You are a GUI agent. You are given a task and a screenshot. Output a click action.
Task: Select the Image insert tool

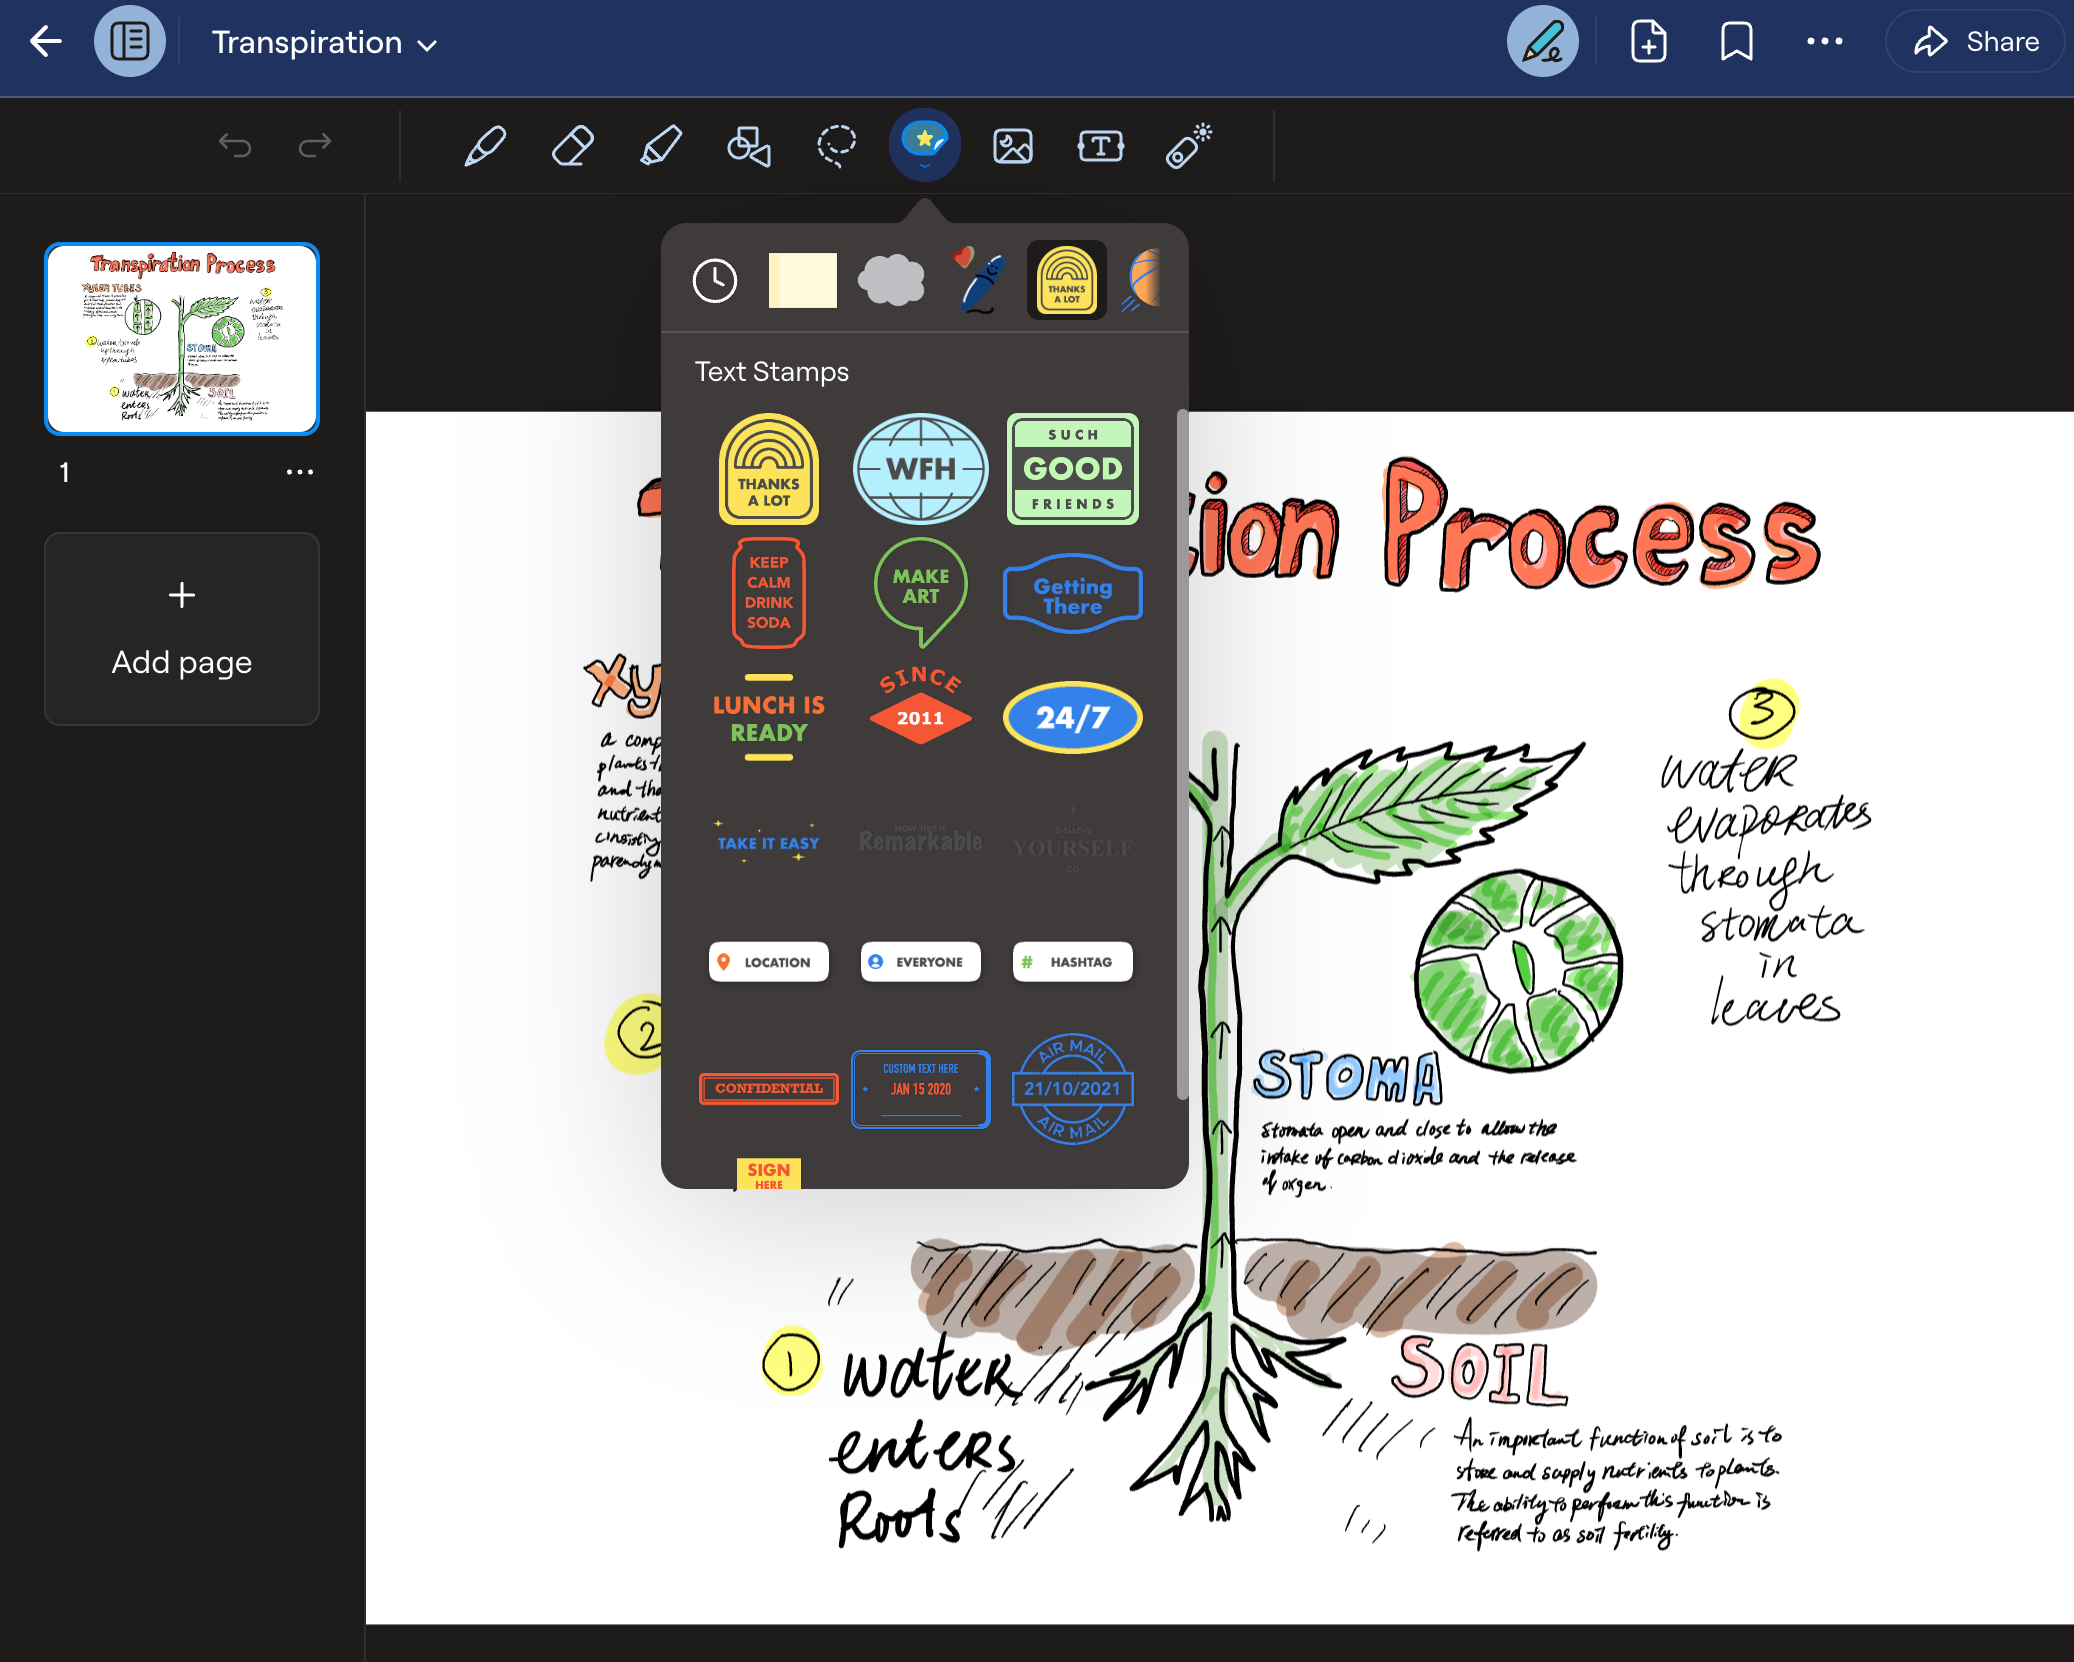click(1012, 146)
